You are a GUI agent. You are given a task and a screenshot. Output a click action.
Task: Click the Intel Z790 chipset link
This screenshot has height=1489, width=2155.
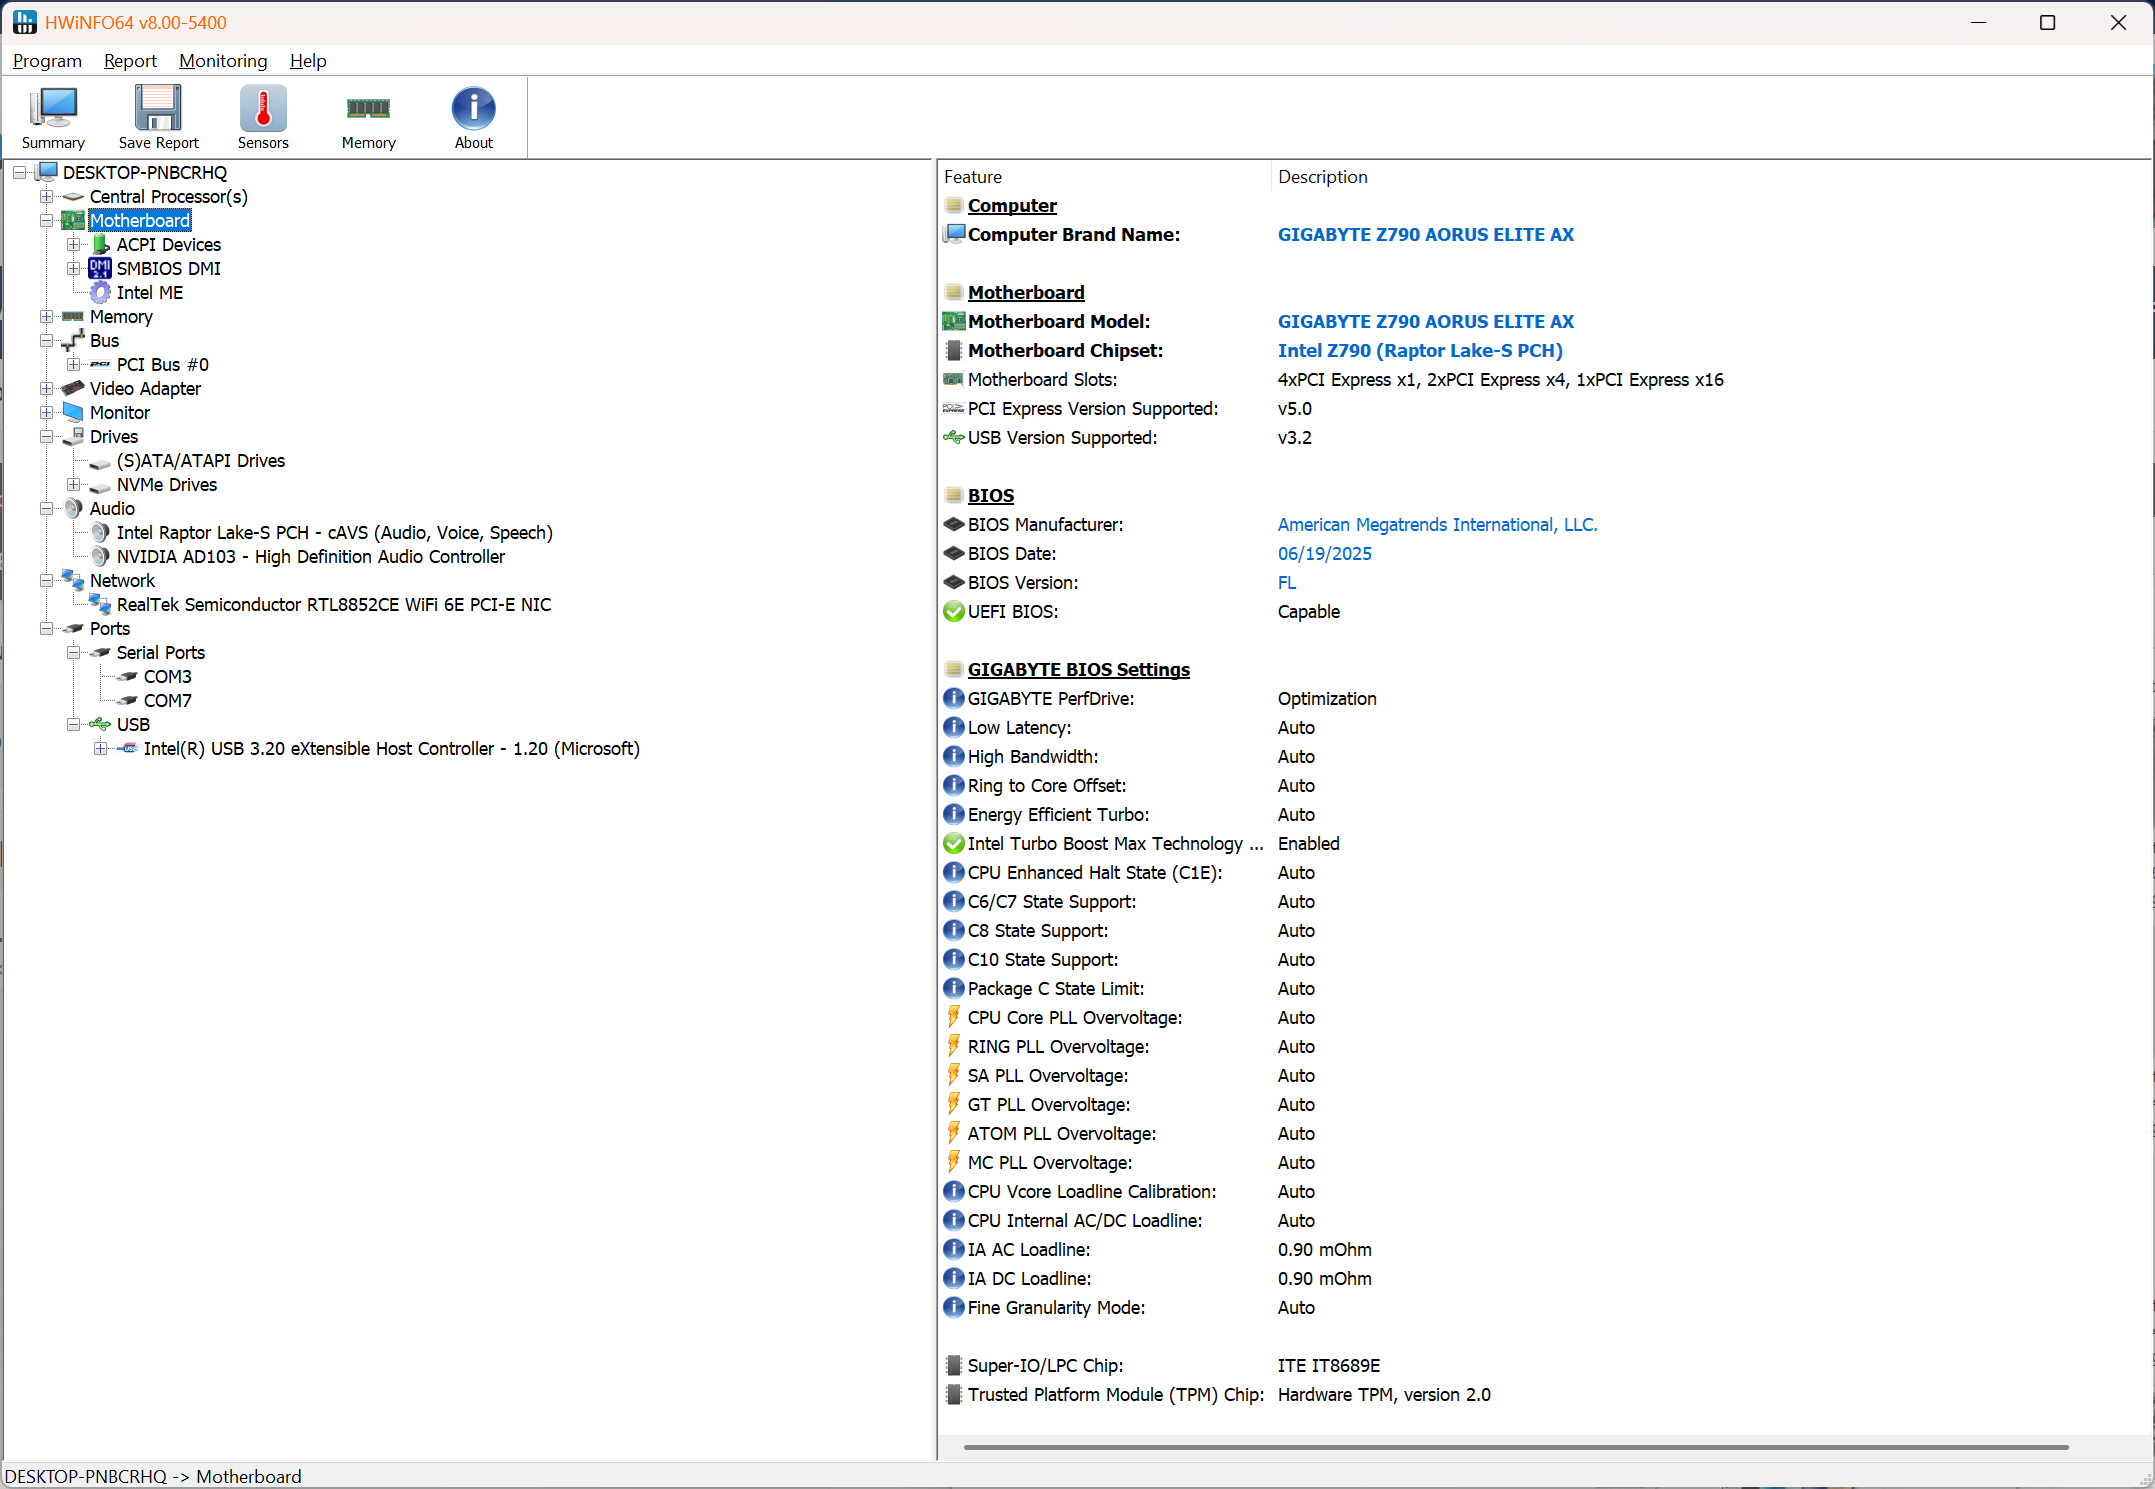(x=1419, y=350)
